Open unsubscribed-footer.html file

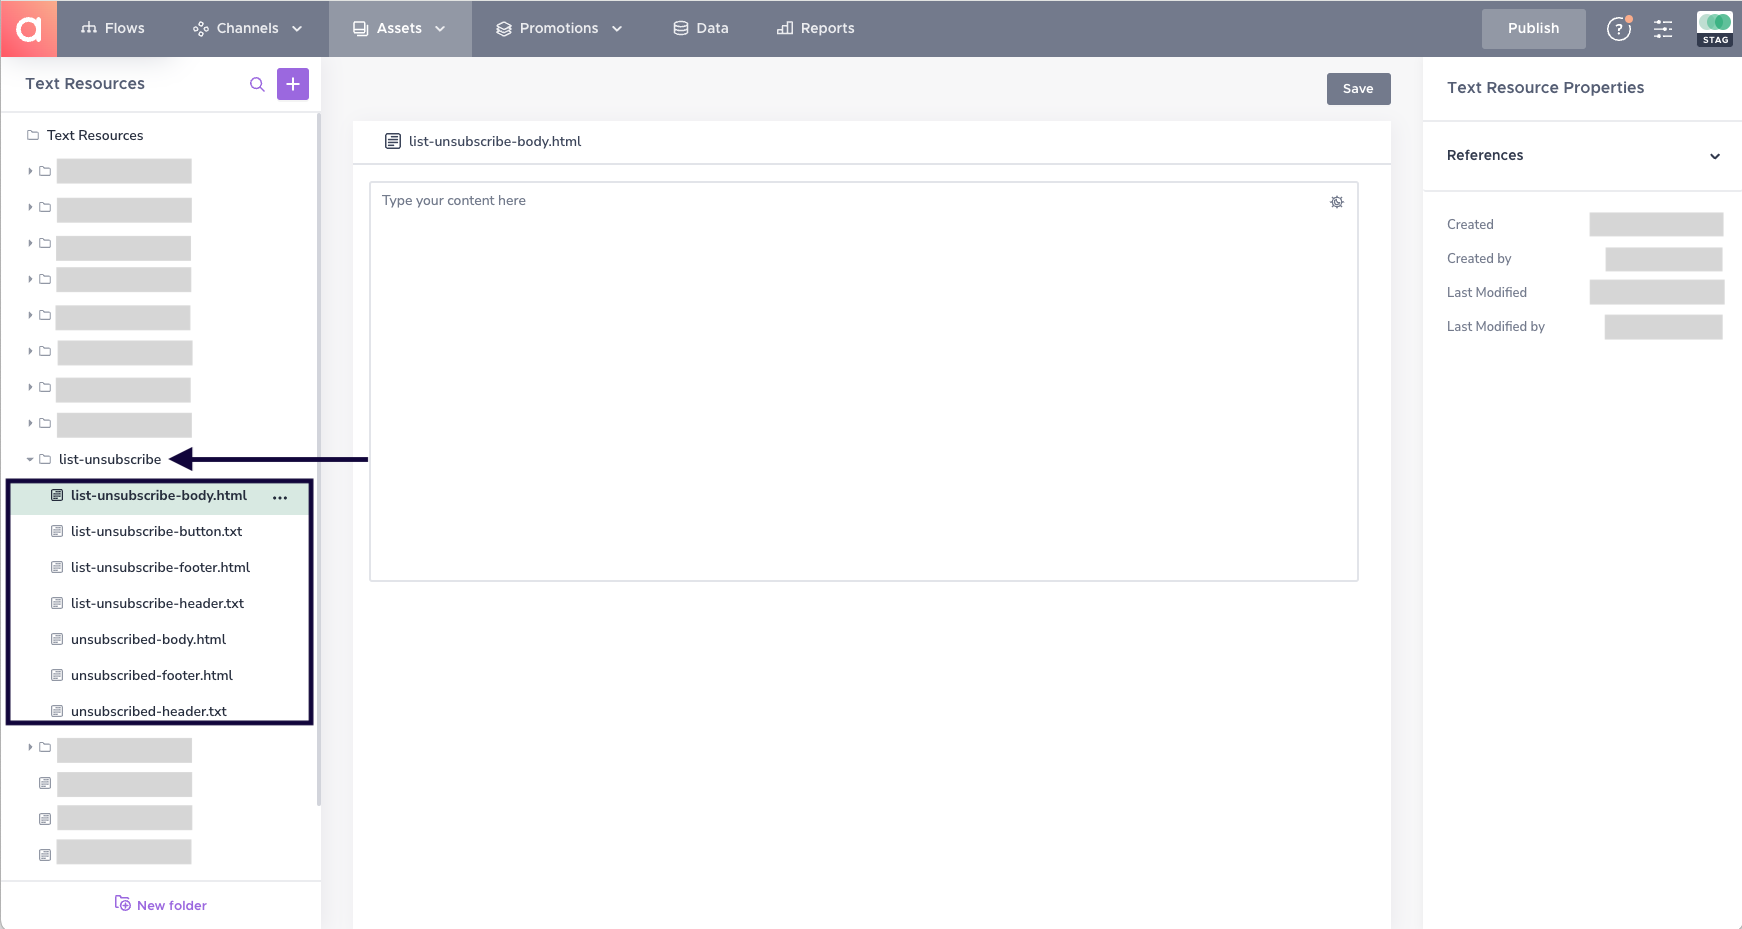151,675
